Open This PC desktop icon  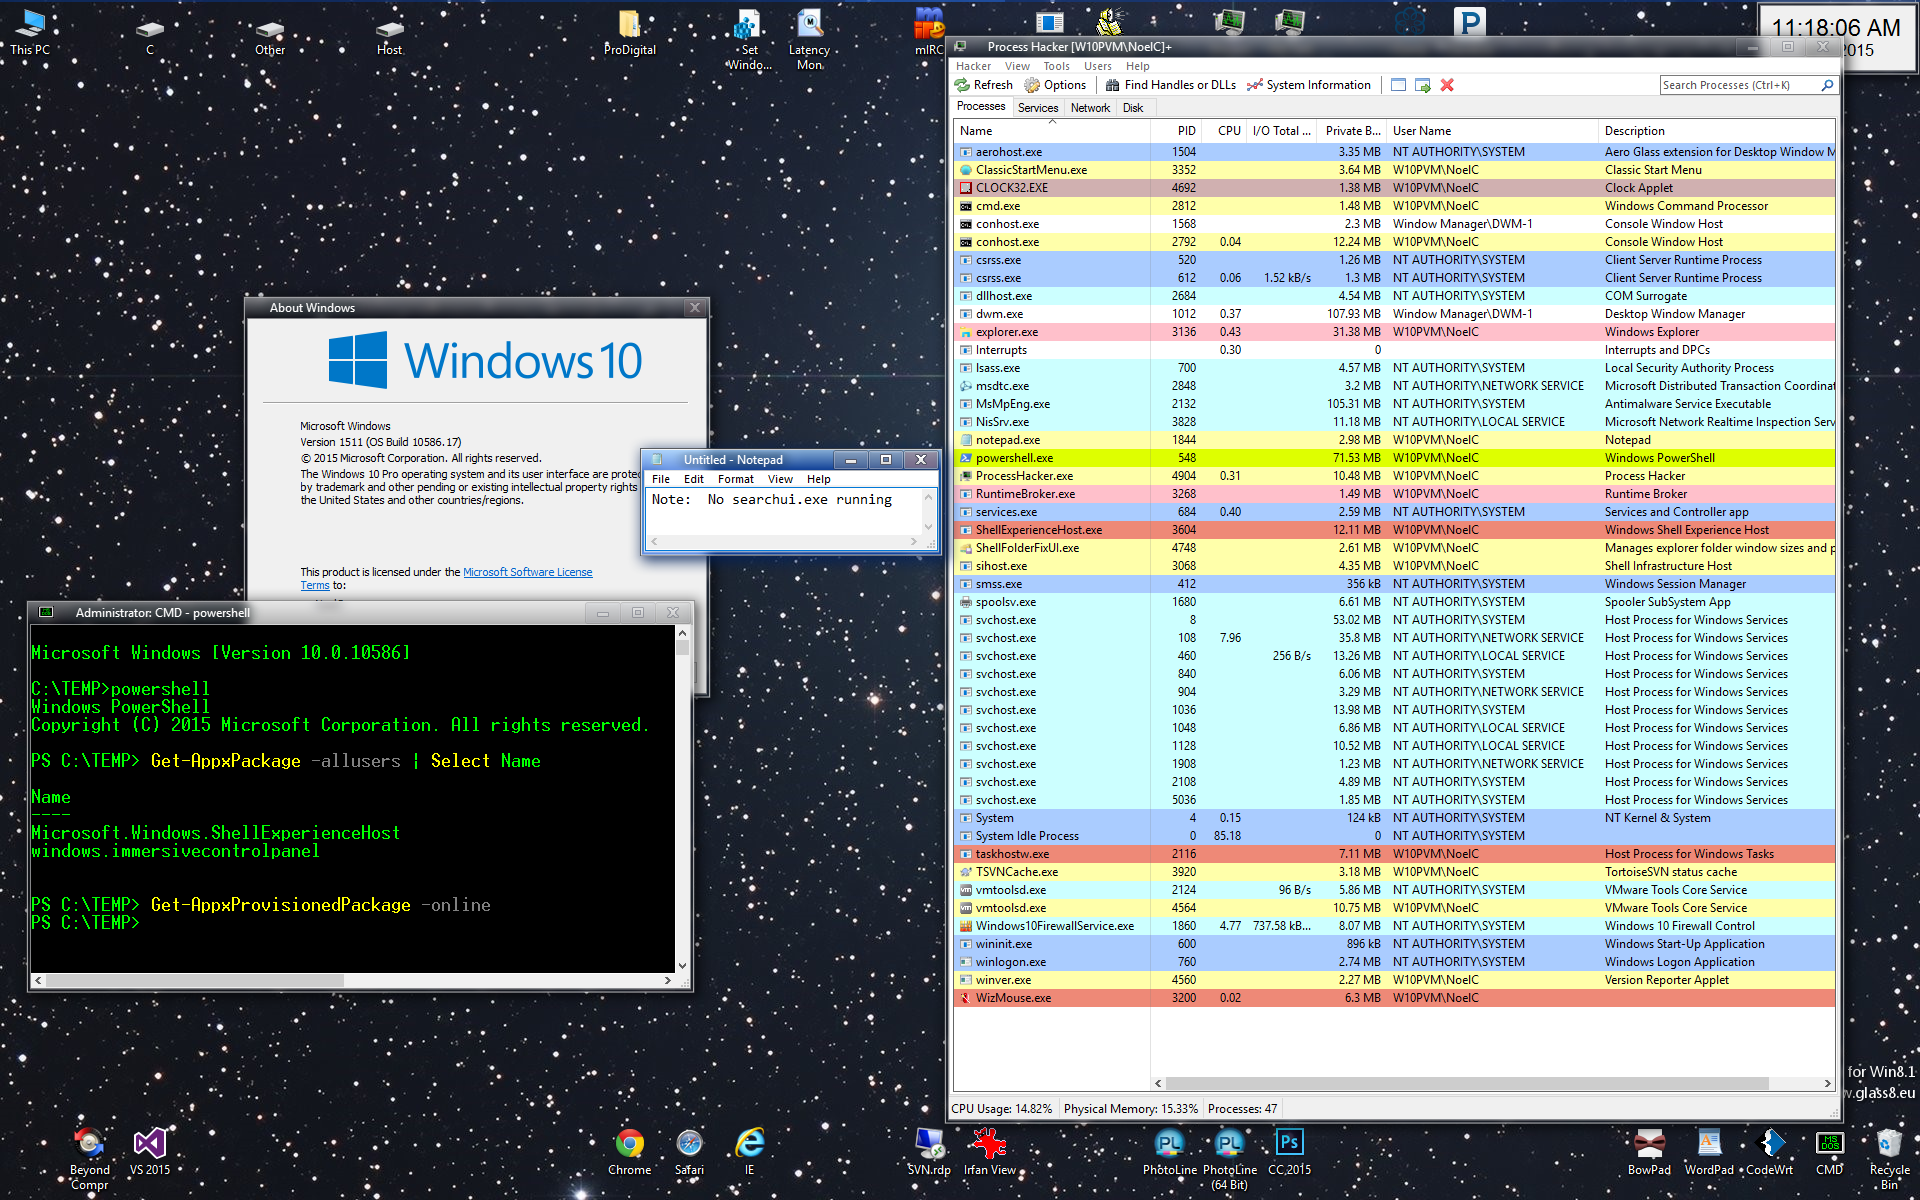pyautogui.click(x=30, y=32)
